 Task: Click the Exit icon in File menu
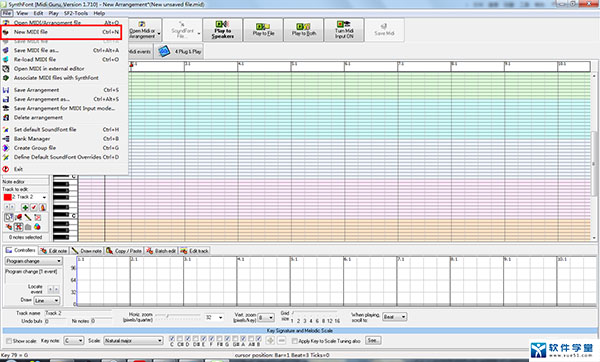tap(6, 169)
